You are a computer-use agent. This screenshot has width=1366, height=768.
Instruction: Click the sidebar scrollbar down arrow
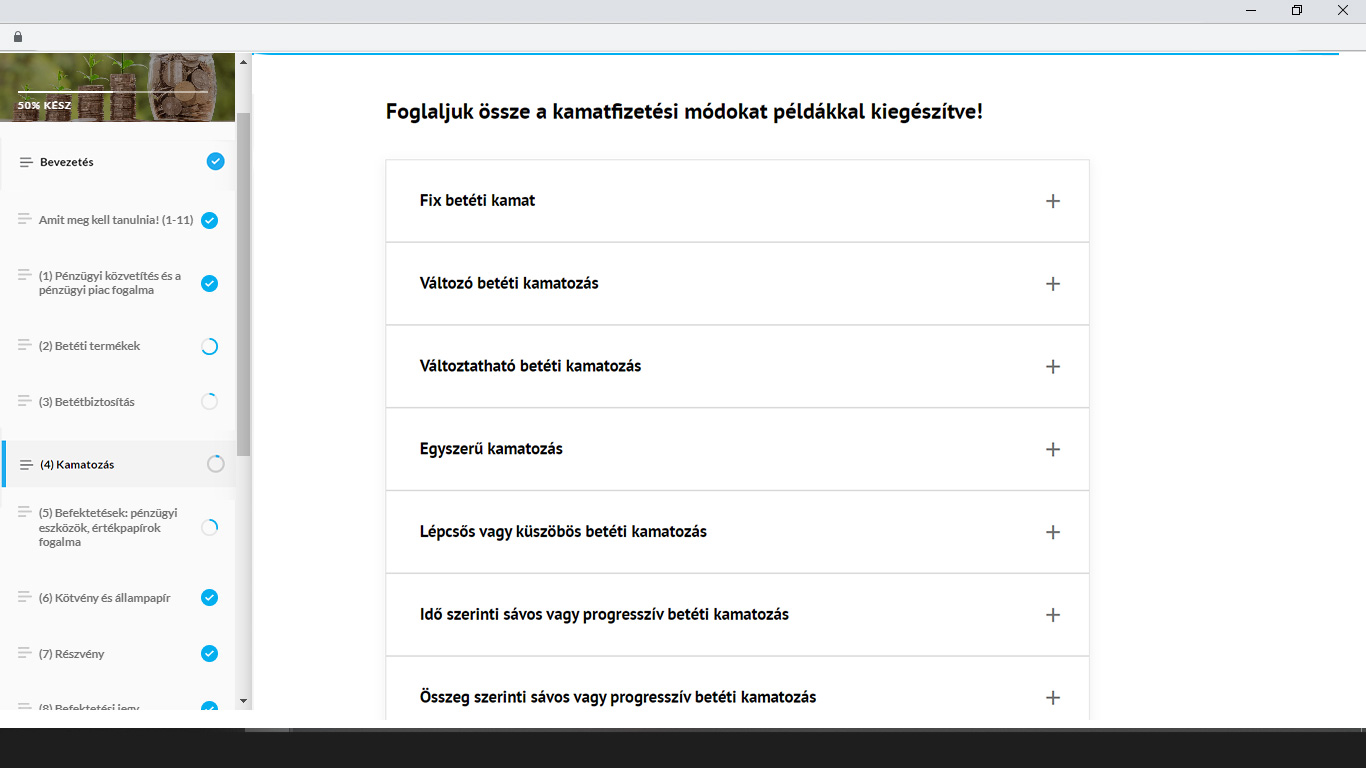coord(244,702)
